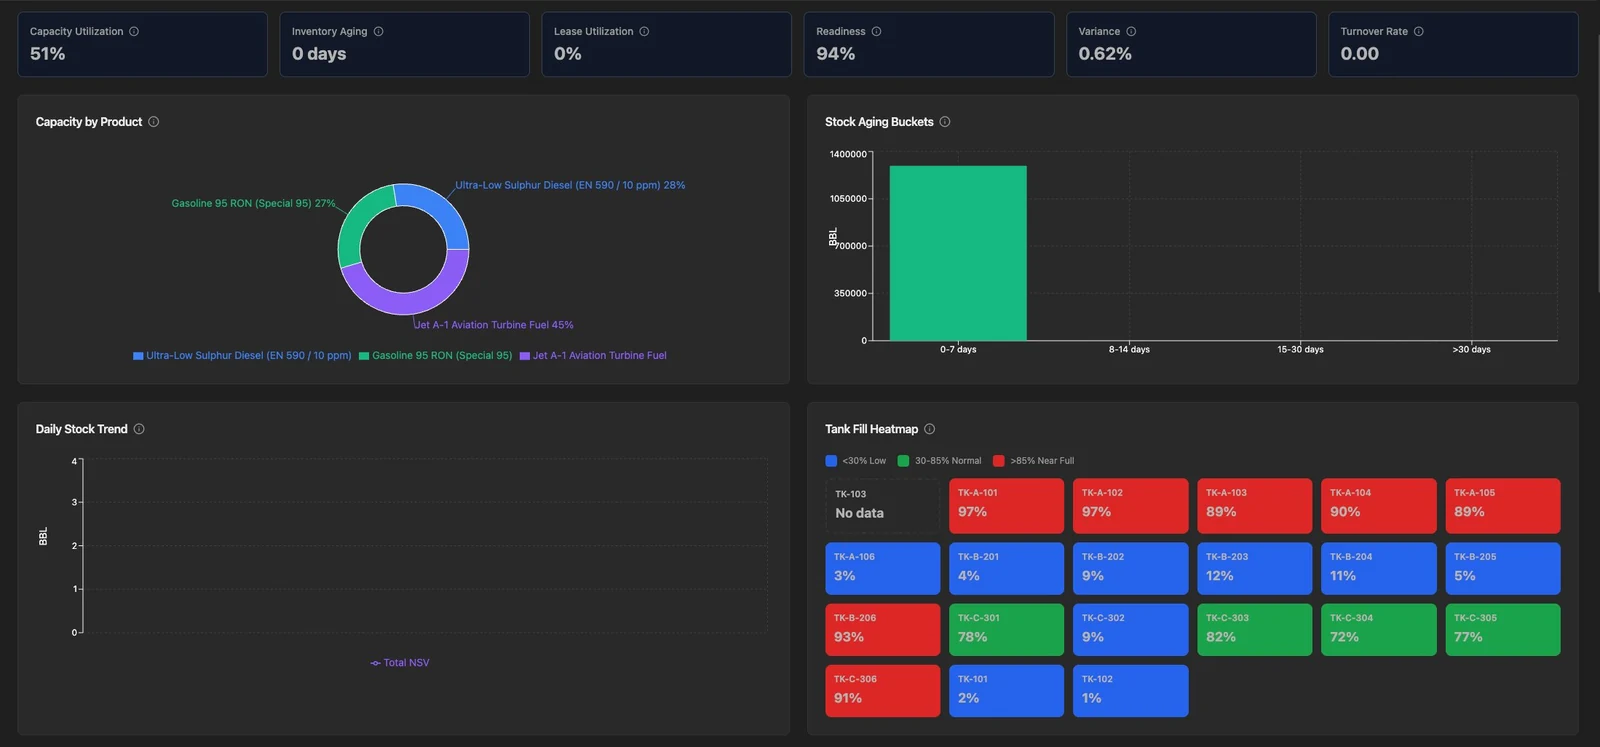The width and height of the screenshot is (1600, 747).
Task: Click the info icon beside Capacity Utilization
Action: click(x=134, y=32)
